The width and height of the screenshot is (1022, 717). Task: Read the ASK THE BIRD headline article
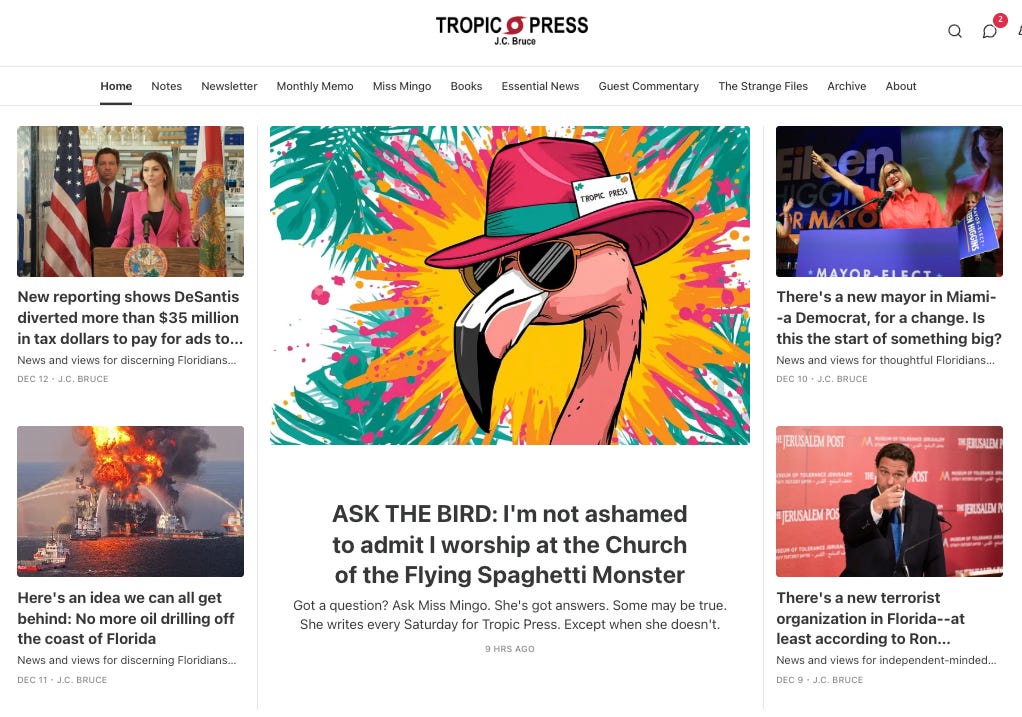click(x=510, y=544)
